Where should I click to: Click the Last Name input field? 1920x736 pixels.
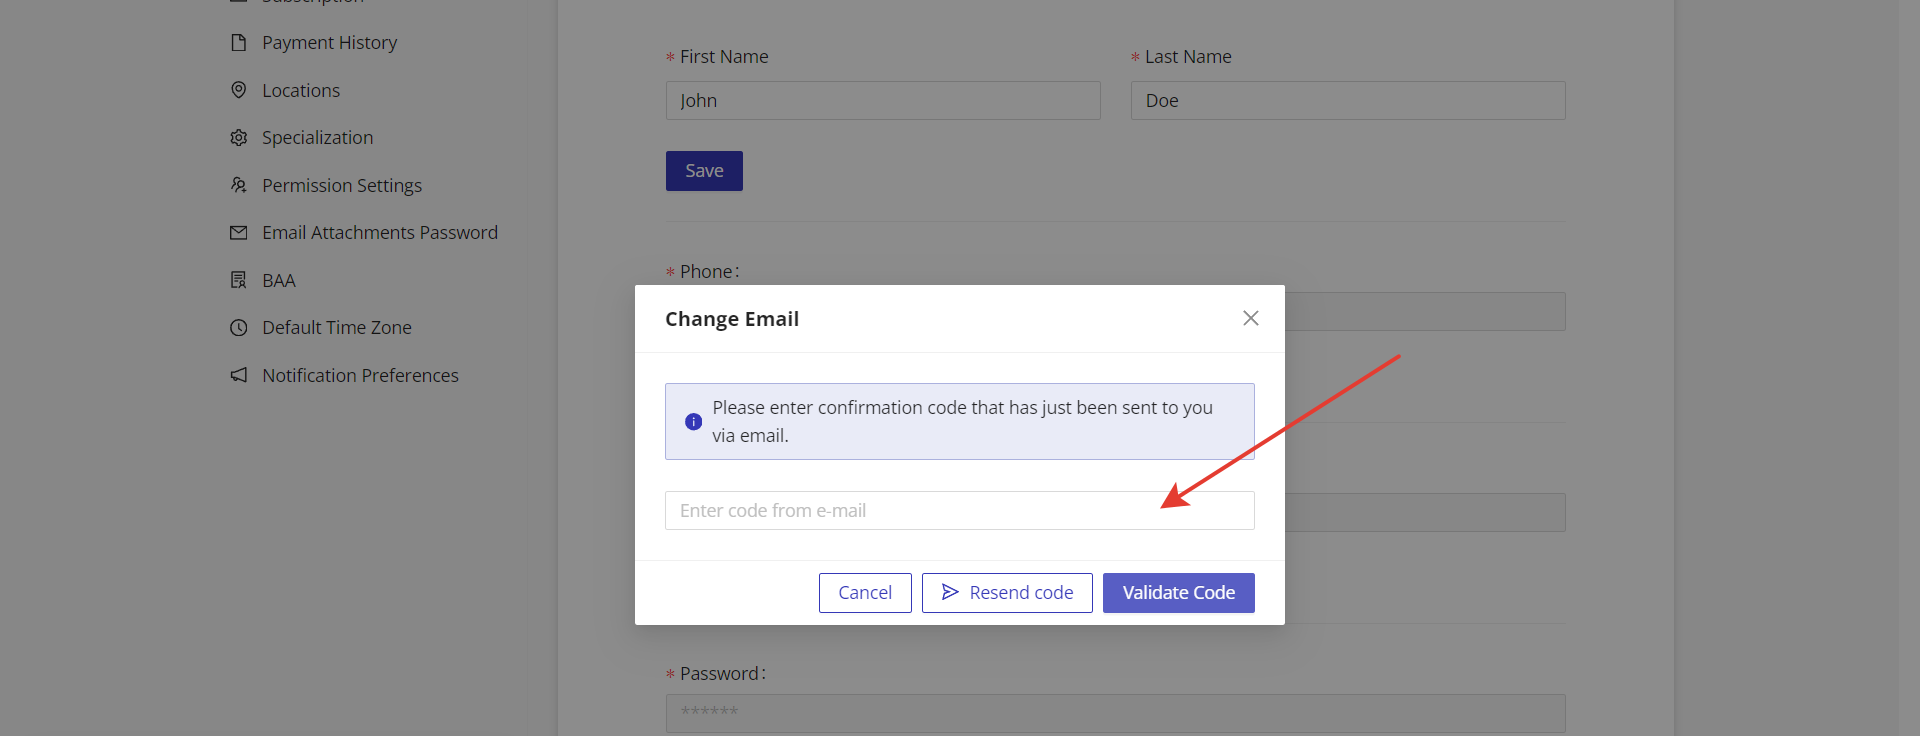tap(1348, 101)
